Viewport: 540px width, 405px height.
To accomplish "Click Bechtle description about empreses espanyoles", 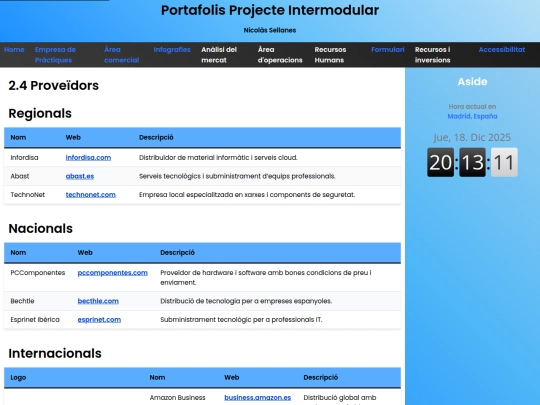I will pos(246,301).
